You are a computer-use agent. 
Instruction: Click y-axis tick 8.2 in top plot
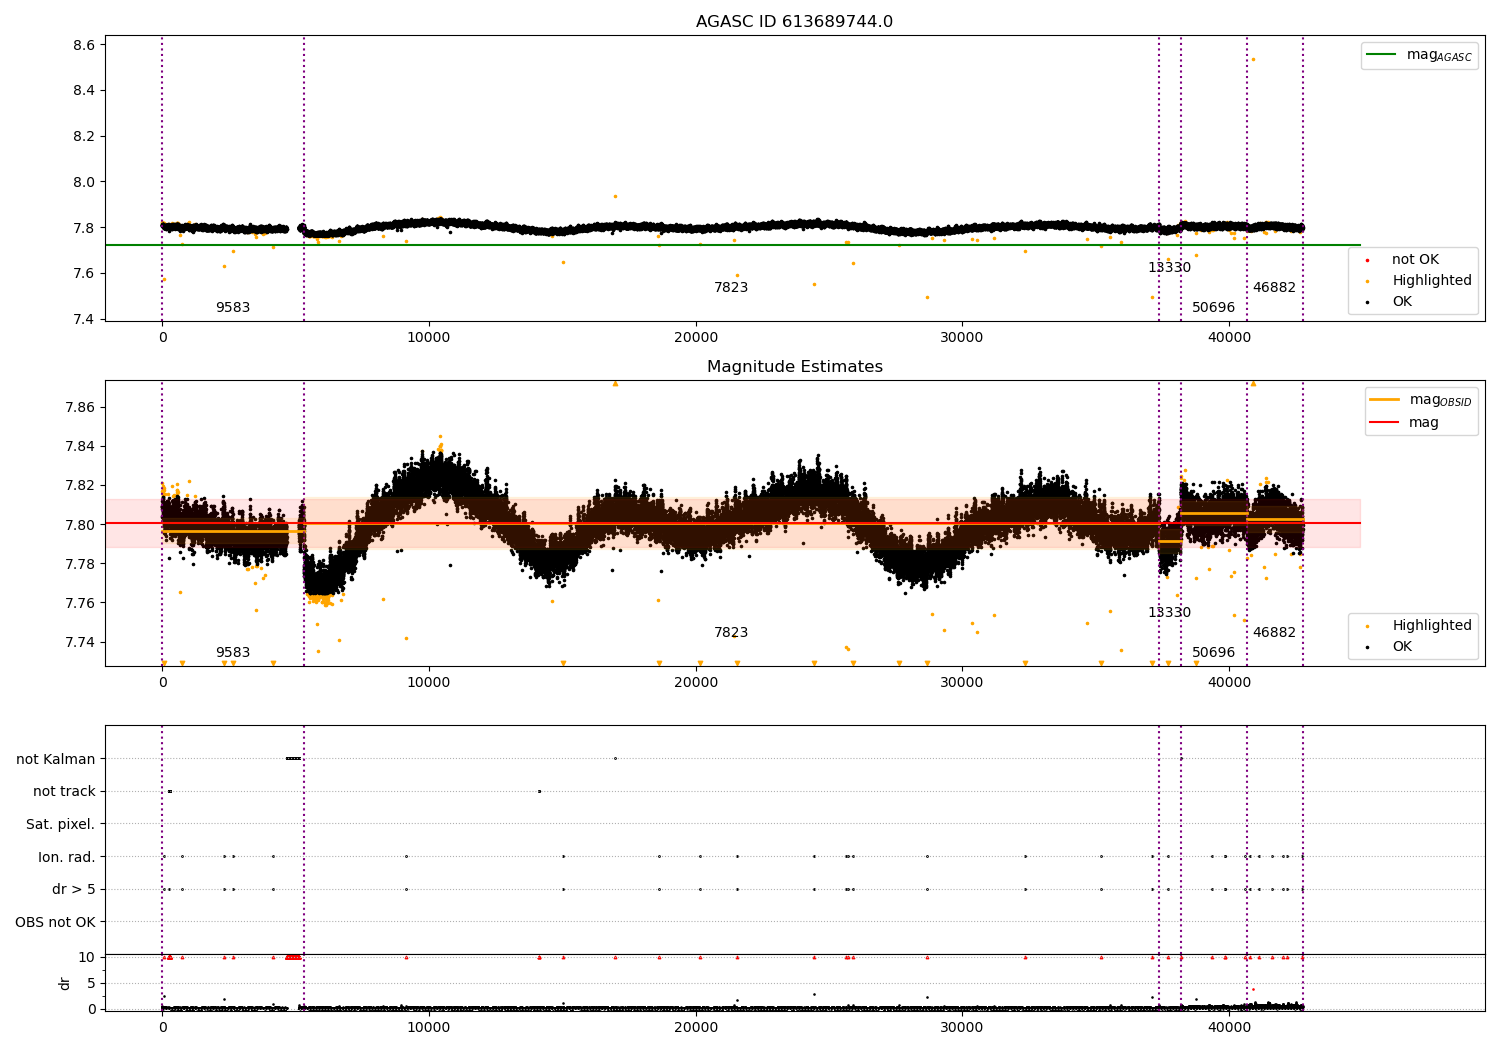click(84, 136)
